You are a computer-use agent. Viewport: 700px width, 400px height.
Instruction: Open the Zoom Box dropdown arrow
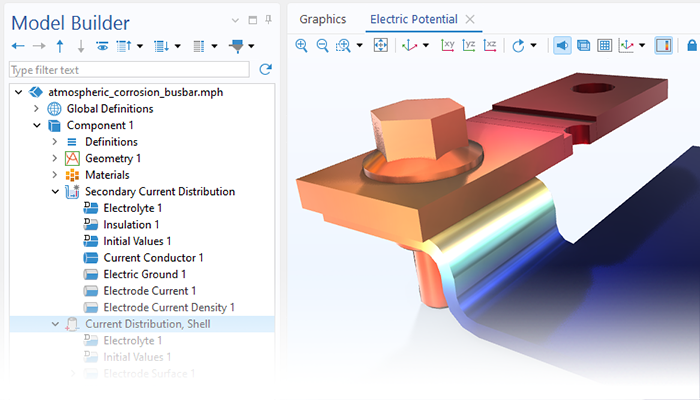pos(359,45)
